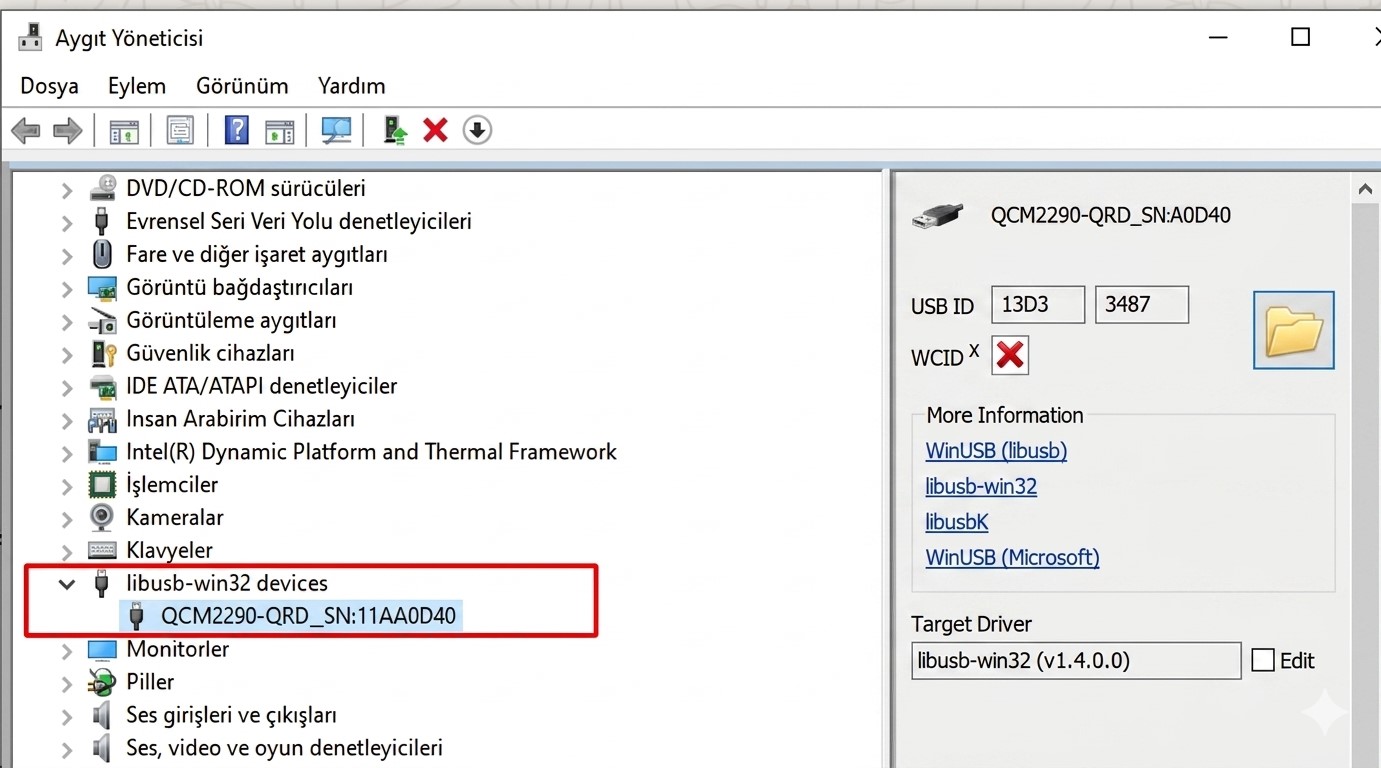Viewport: 1381px width, 768px height.
Task: Expand the DVD/CD-ROM sürücüleri category
Action: coord(67,189)
